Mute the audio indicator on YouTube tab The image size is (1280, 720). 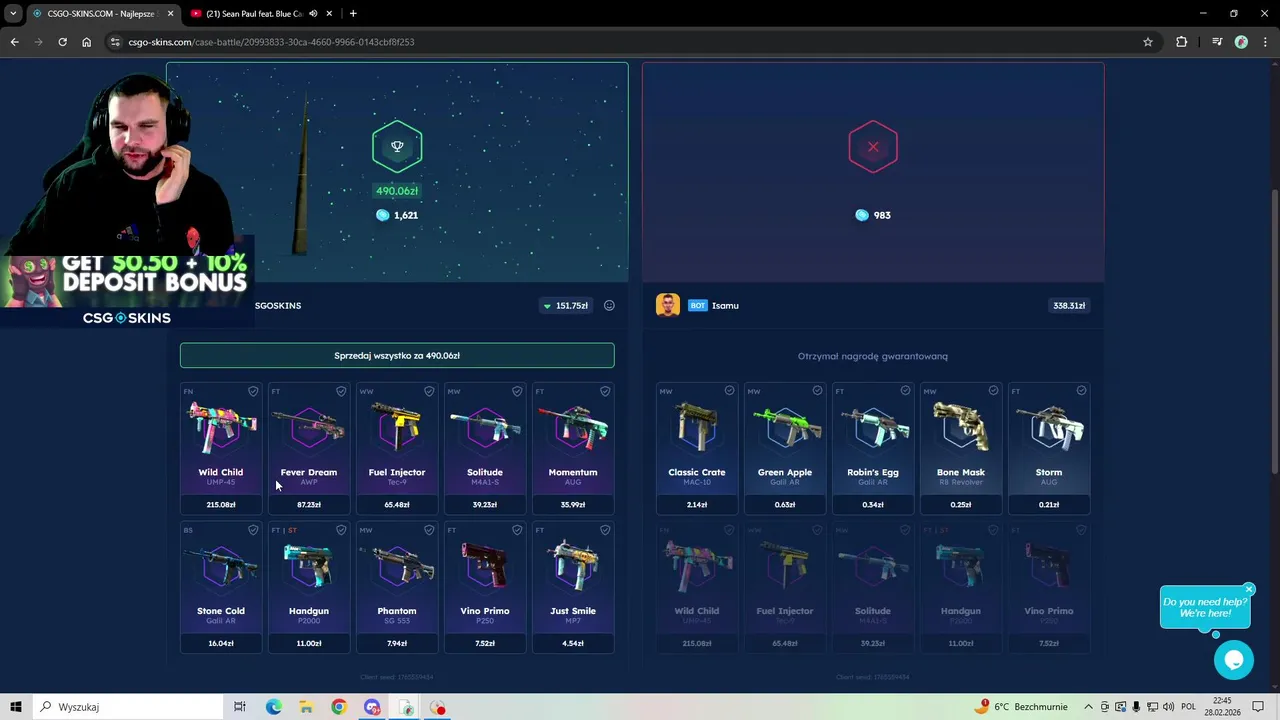(x=313, y=13)
